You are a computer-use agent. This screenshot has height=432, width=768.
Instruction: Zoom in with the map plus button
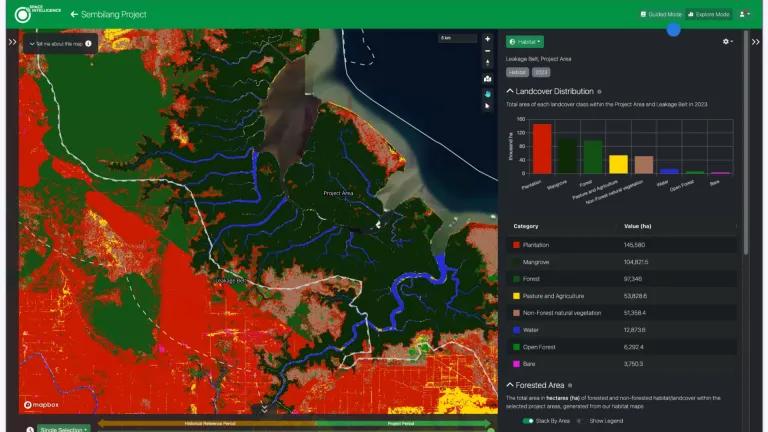tap(487, 39)
